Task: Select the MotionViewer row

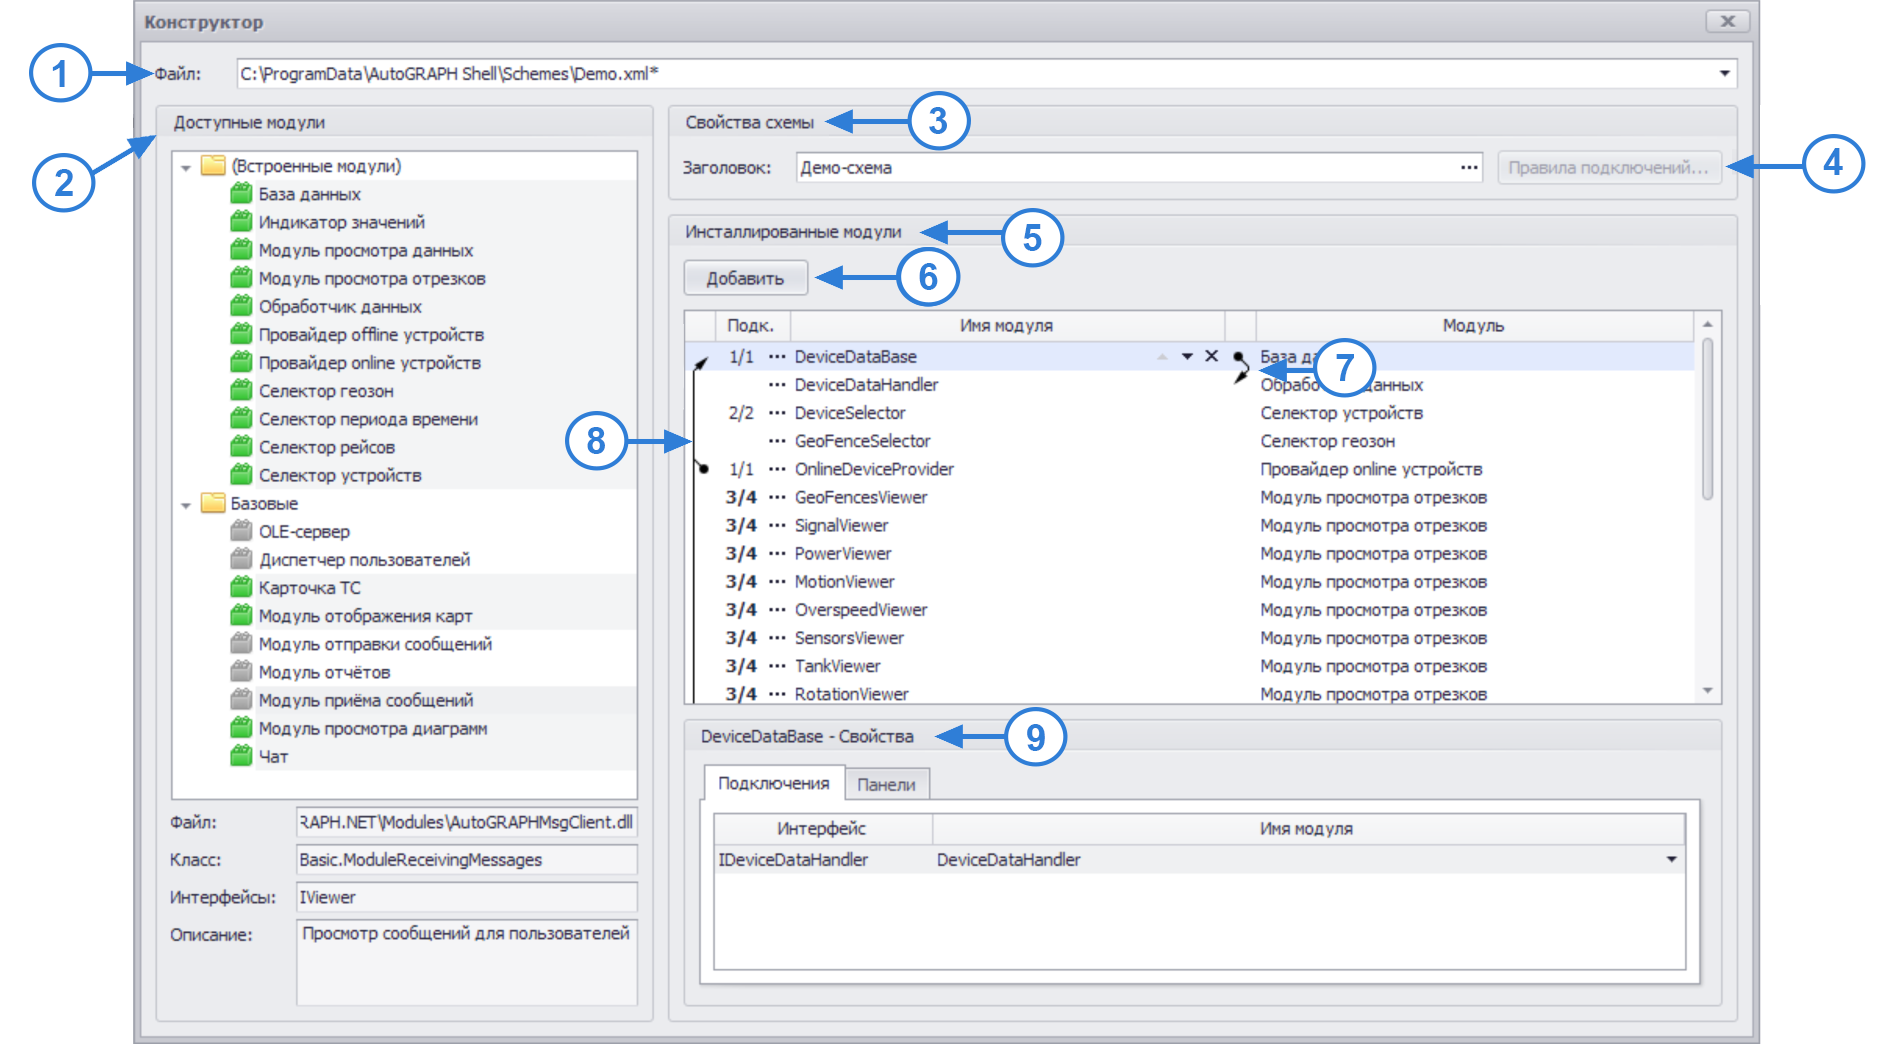Action: click(1190, 581)
